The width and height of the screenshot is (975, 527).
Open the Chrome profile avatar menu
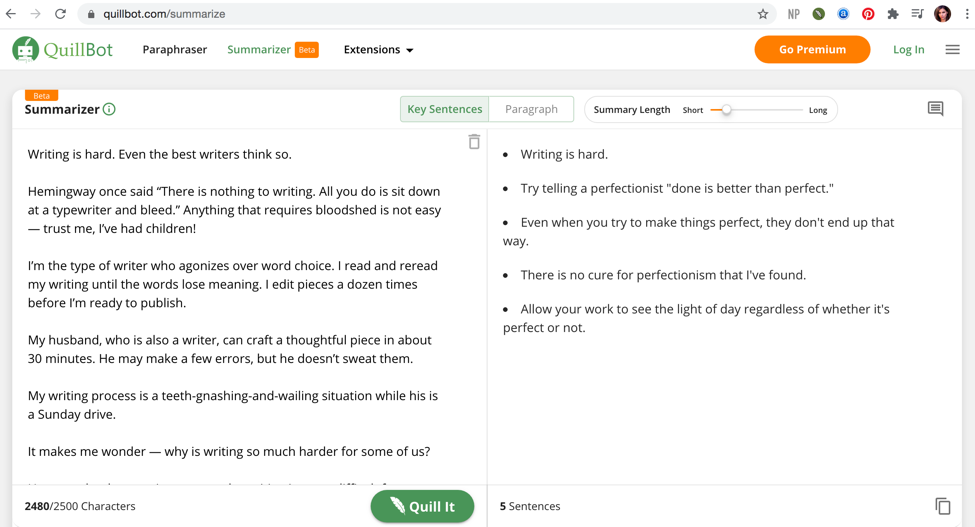click(x=942, y=14)
